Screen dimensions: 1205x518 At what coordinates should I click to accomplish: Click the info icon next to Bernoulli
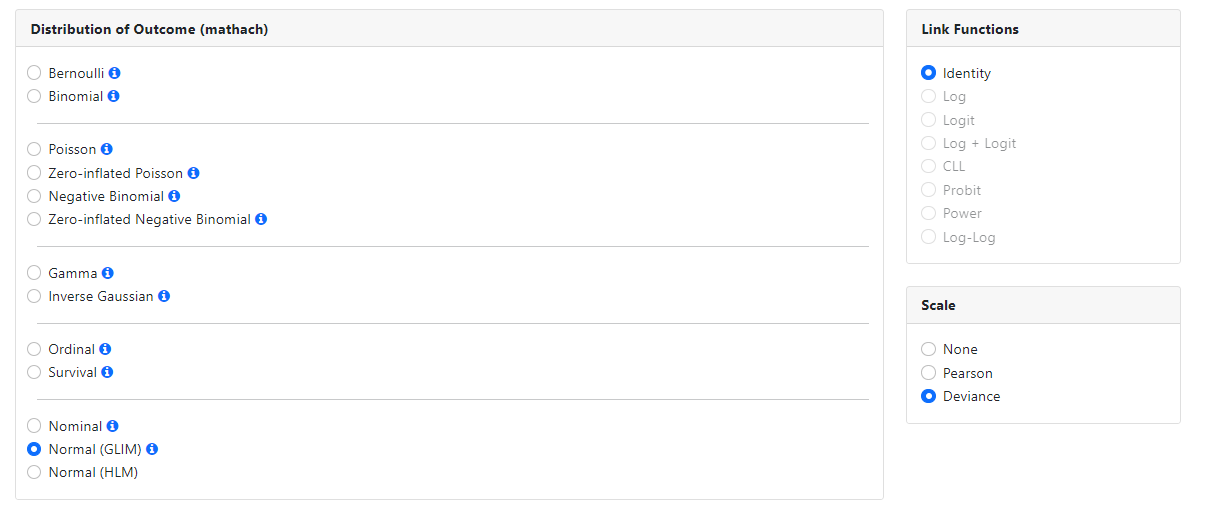(x=115, y=73)
